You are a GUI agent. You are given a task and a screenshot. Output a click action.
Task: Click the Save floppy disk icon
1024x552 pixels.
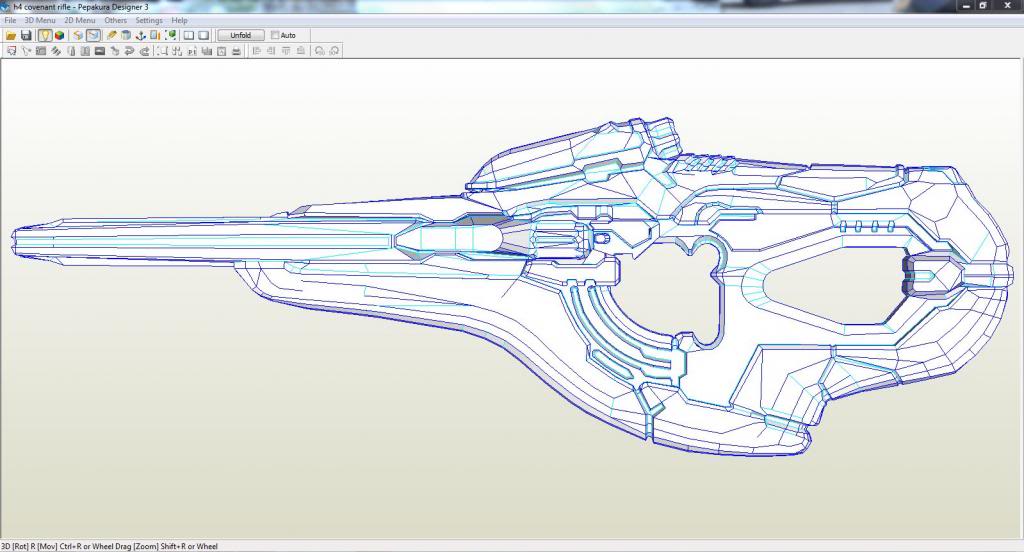[x=26, y=35]
